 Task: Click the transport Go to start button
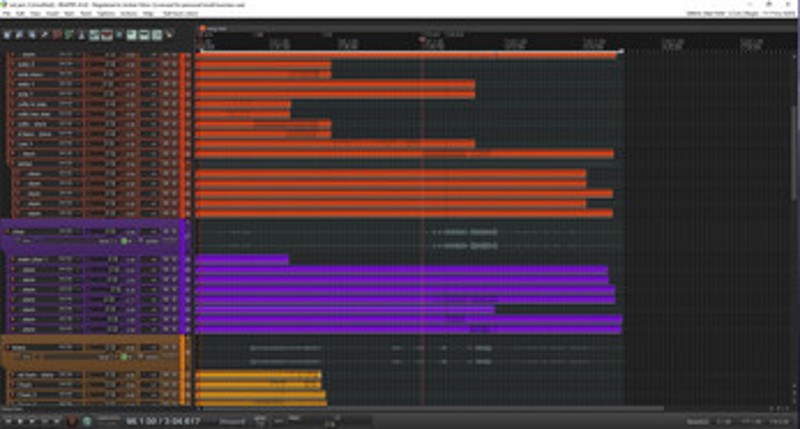pos(8,421)
